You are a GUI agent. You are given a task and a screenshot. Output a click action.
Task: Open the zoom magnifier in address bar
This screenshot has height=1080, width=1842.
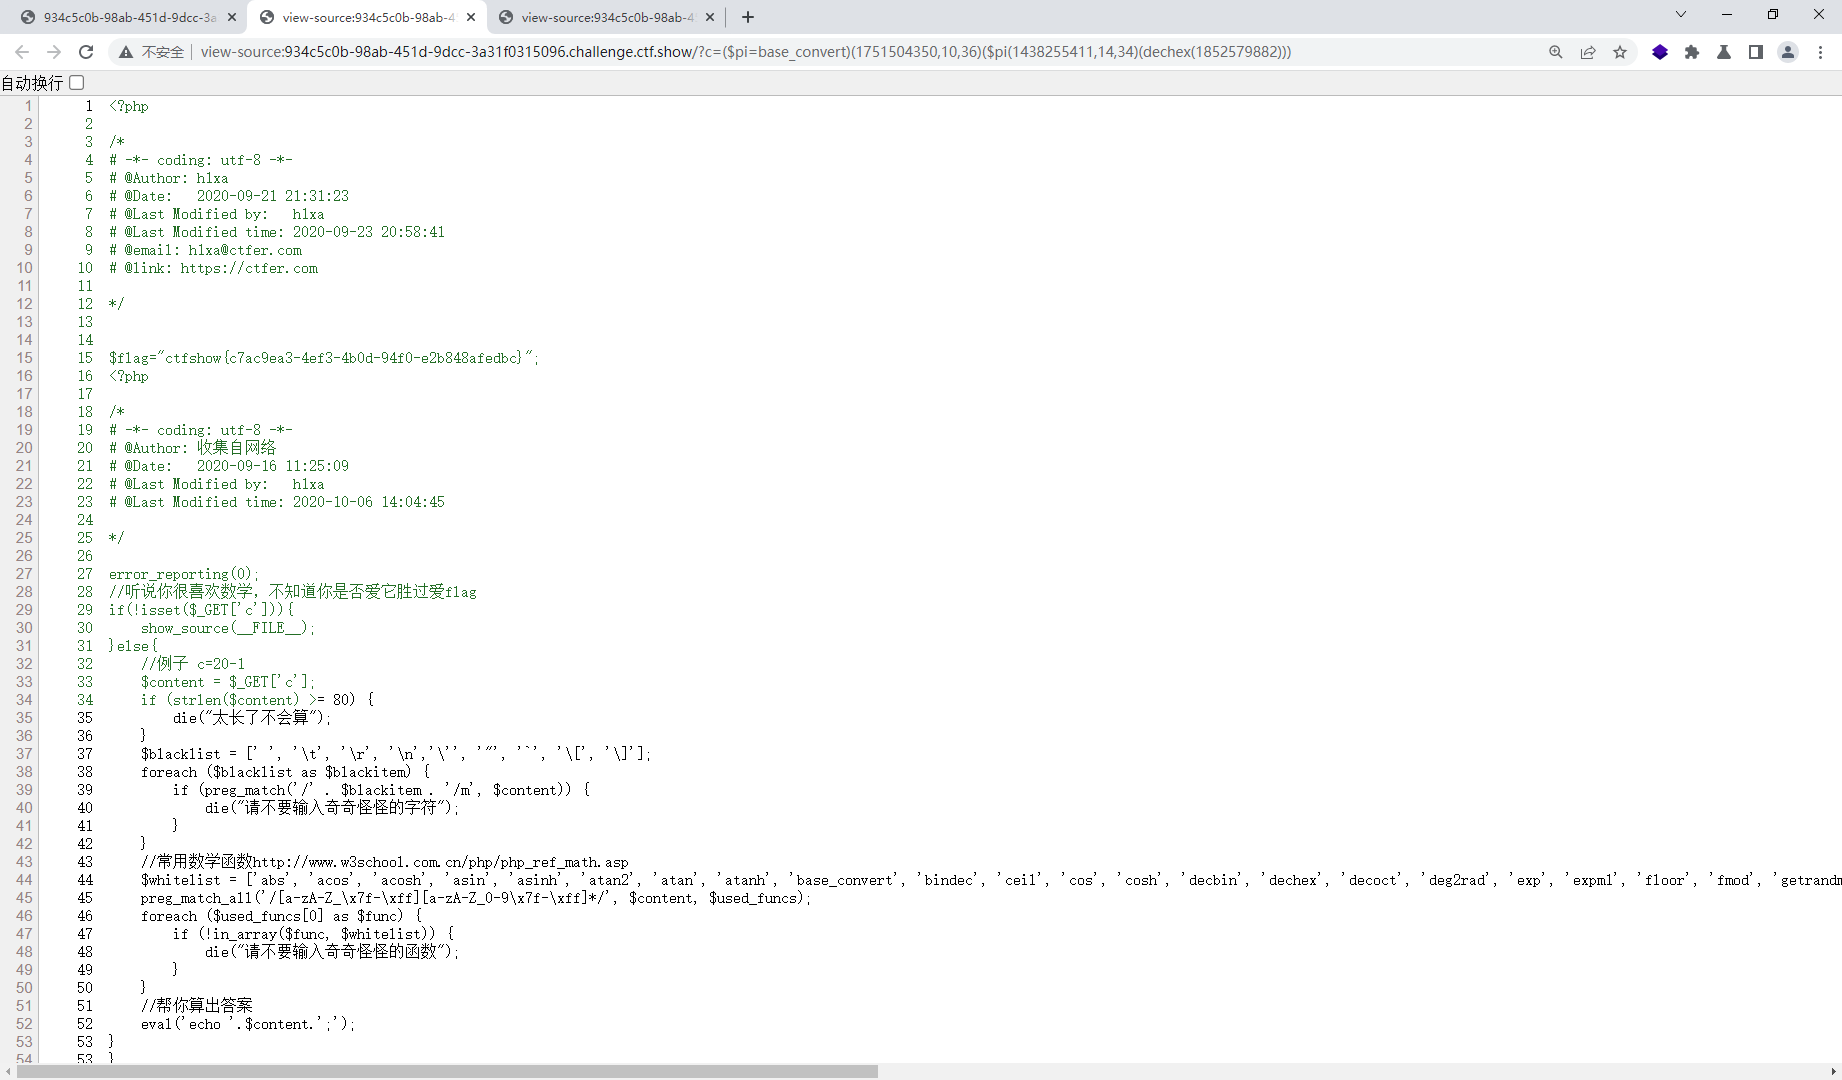[x=1556, y=52]
